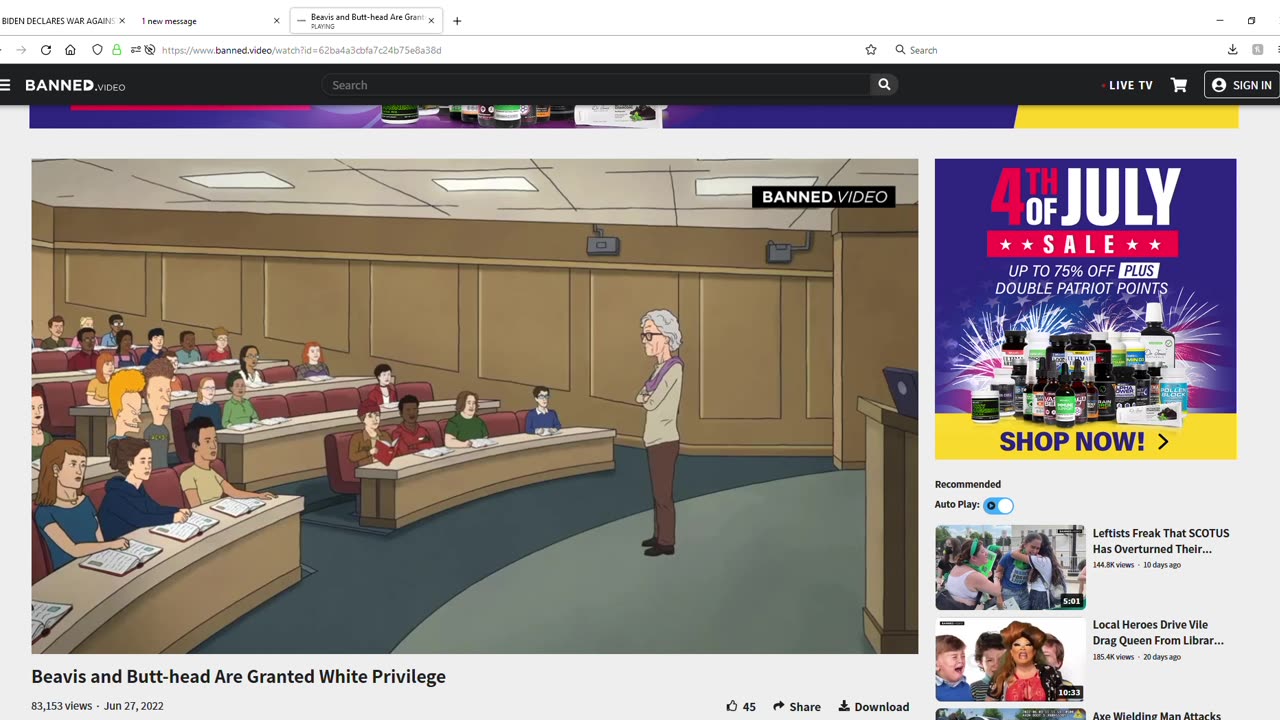The width and height of the screenshot is (1280, 720).
Task: Focus the Banned.video search field
Action: tap(597, 85)
